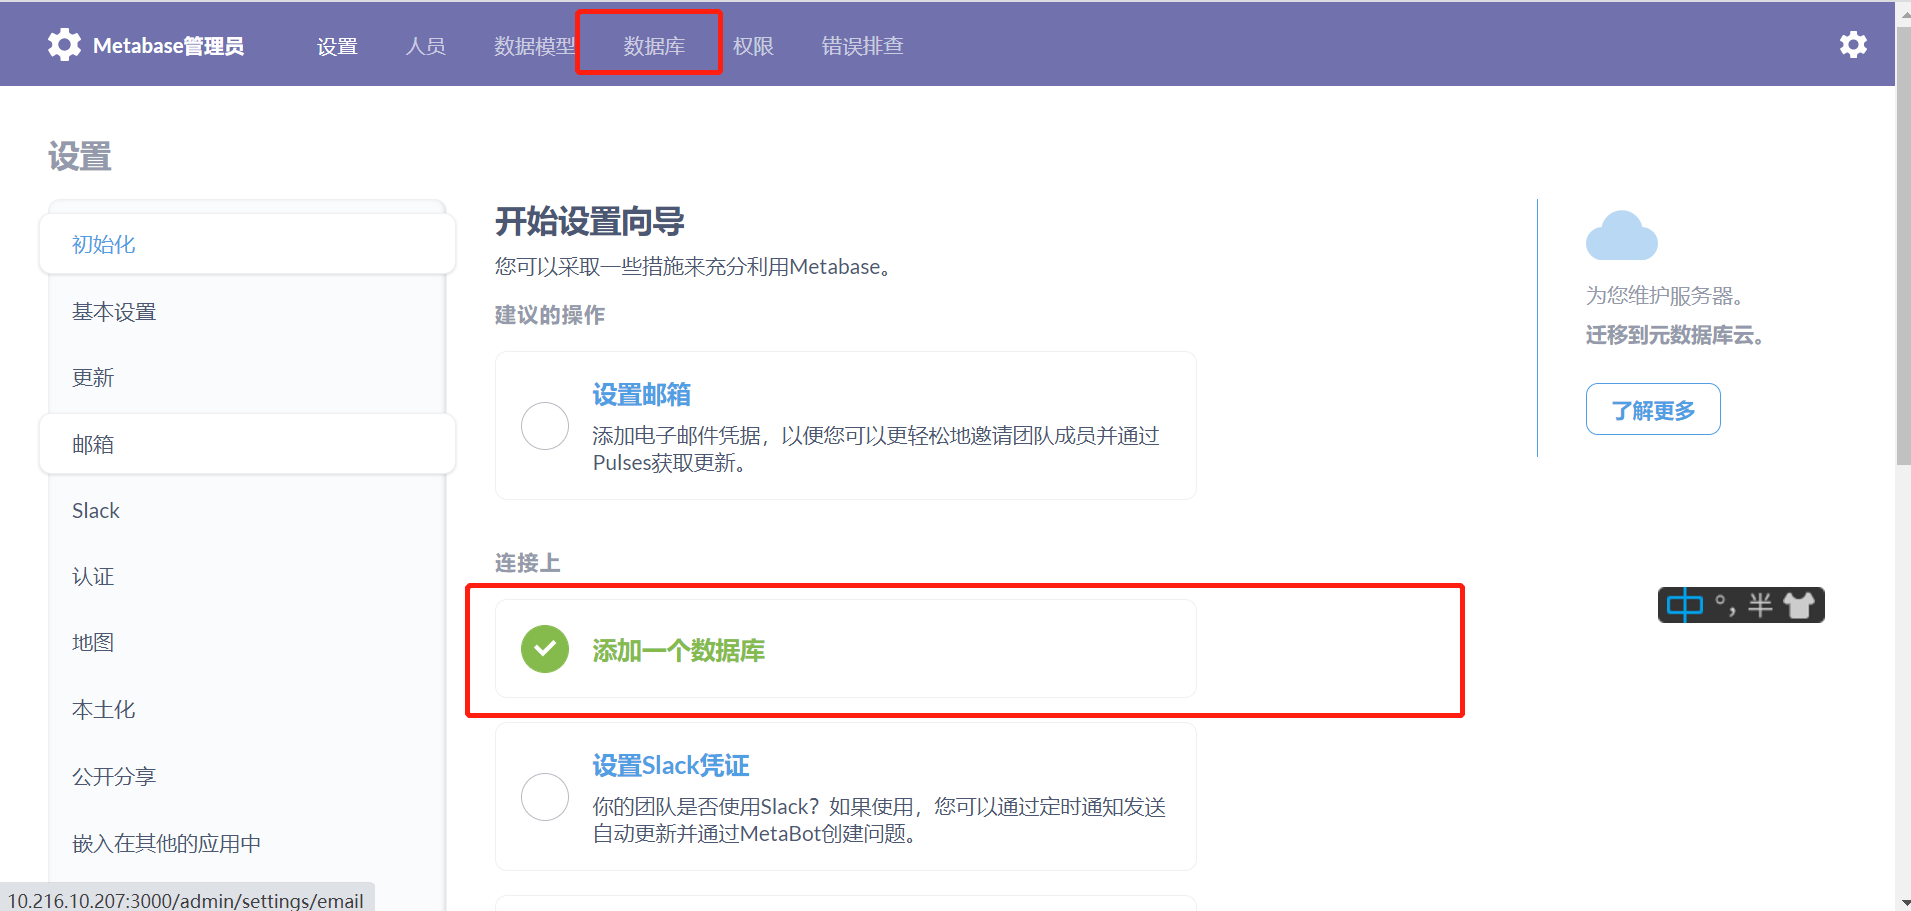
Task: Select 嵌入在其他的应用中 in settings sidebar
Action: pos(247,844)
